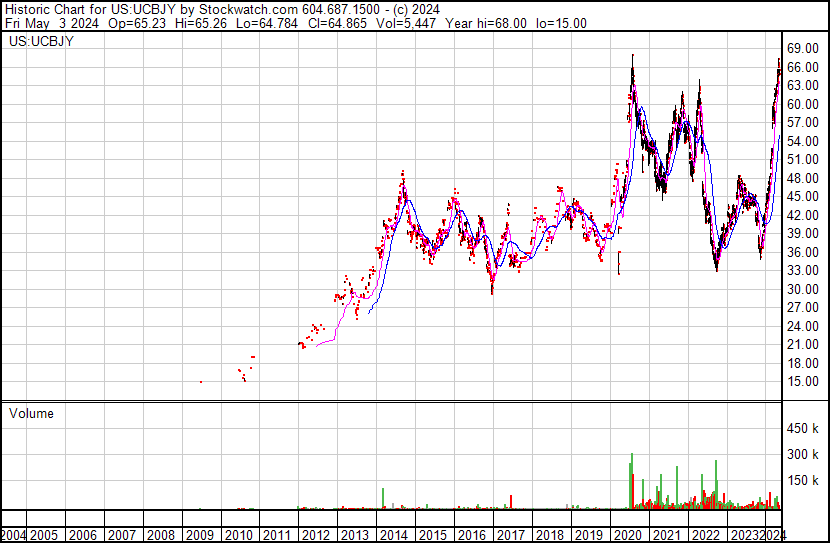Screen dimensions: 830x543
Task: Select the 2005 year label
Action: [43, 535]
